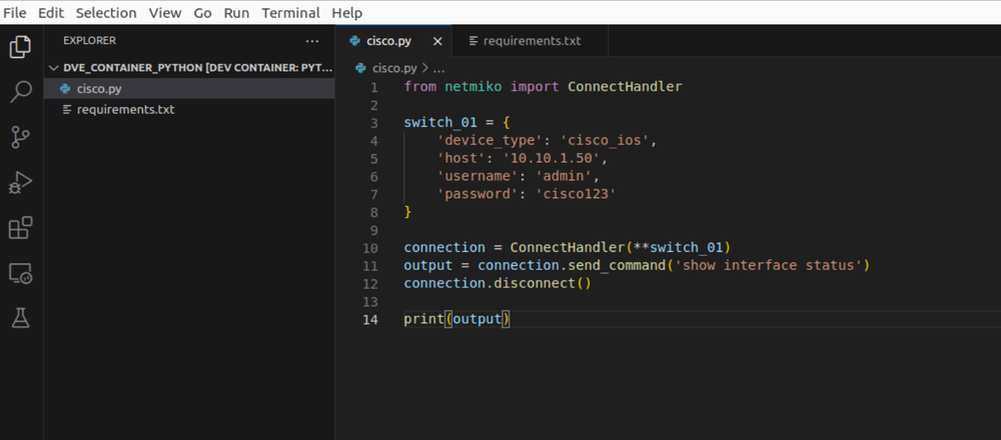Open the Testing flask icon

pos(20,317)
